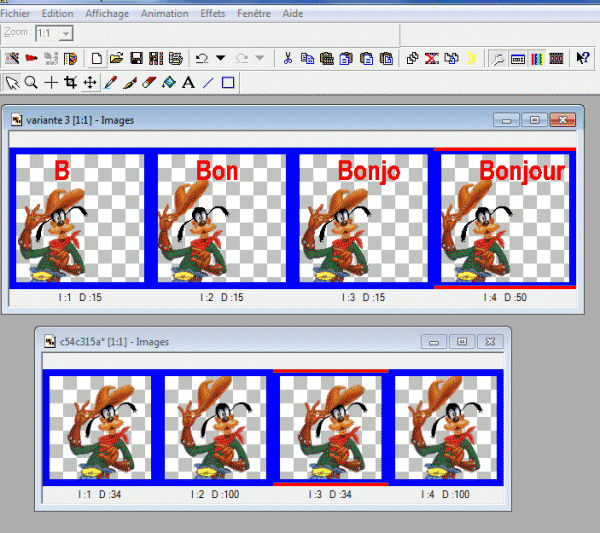Open context help arrow-question icon
This screenshot has height=533, width=600.
[583, 59]
